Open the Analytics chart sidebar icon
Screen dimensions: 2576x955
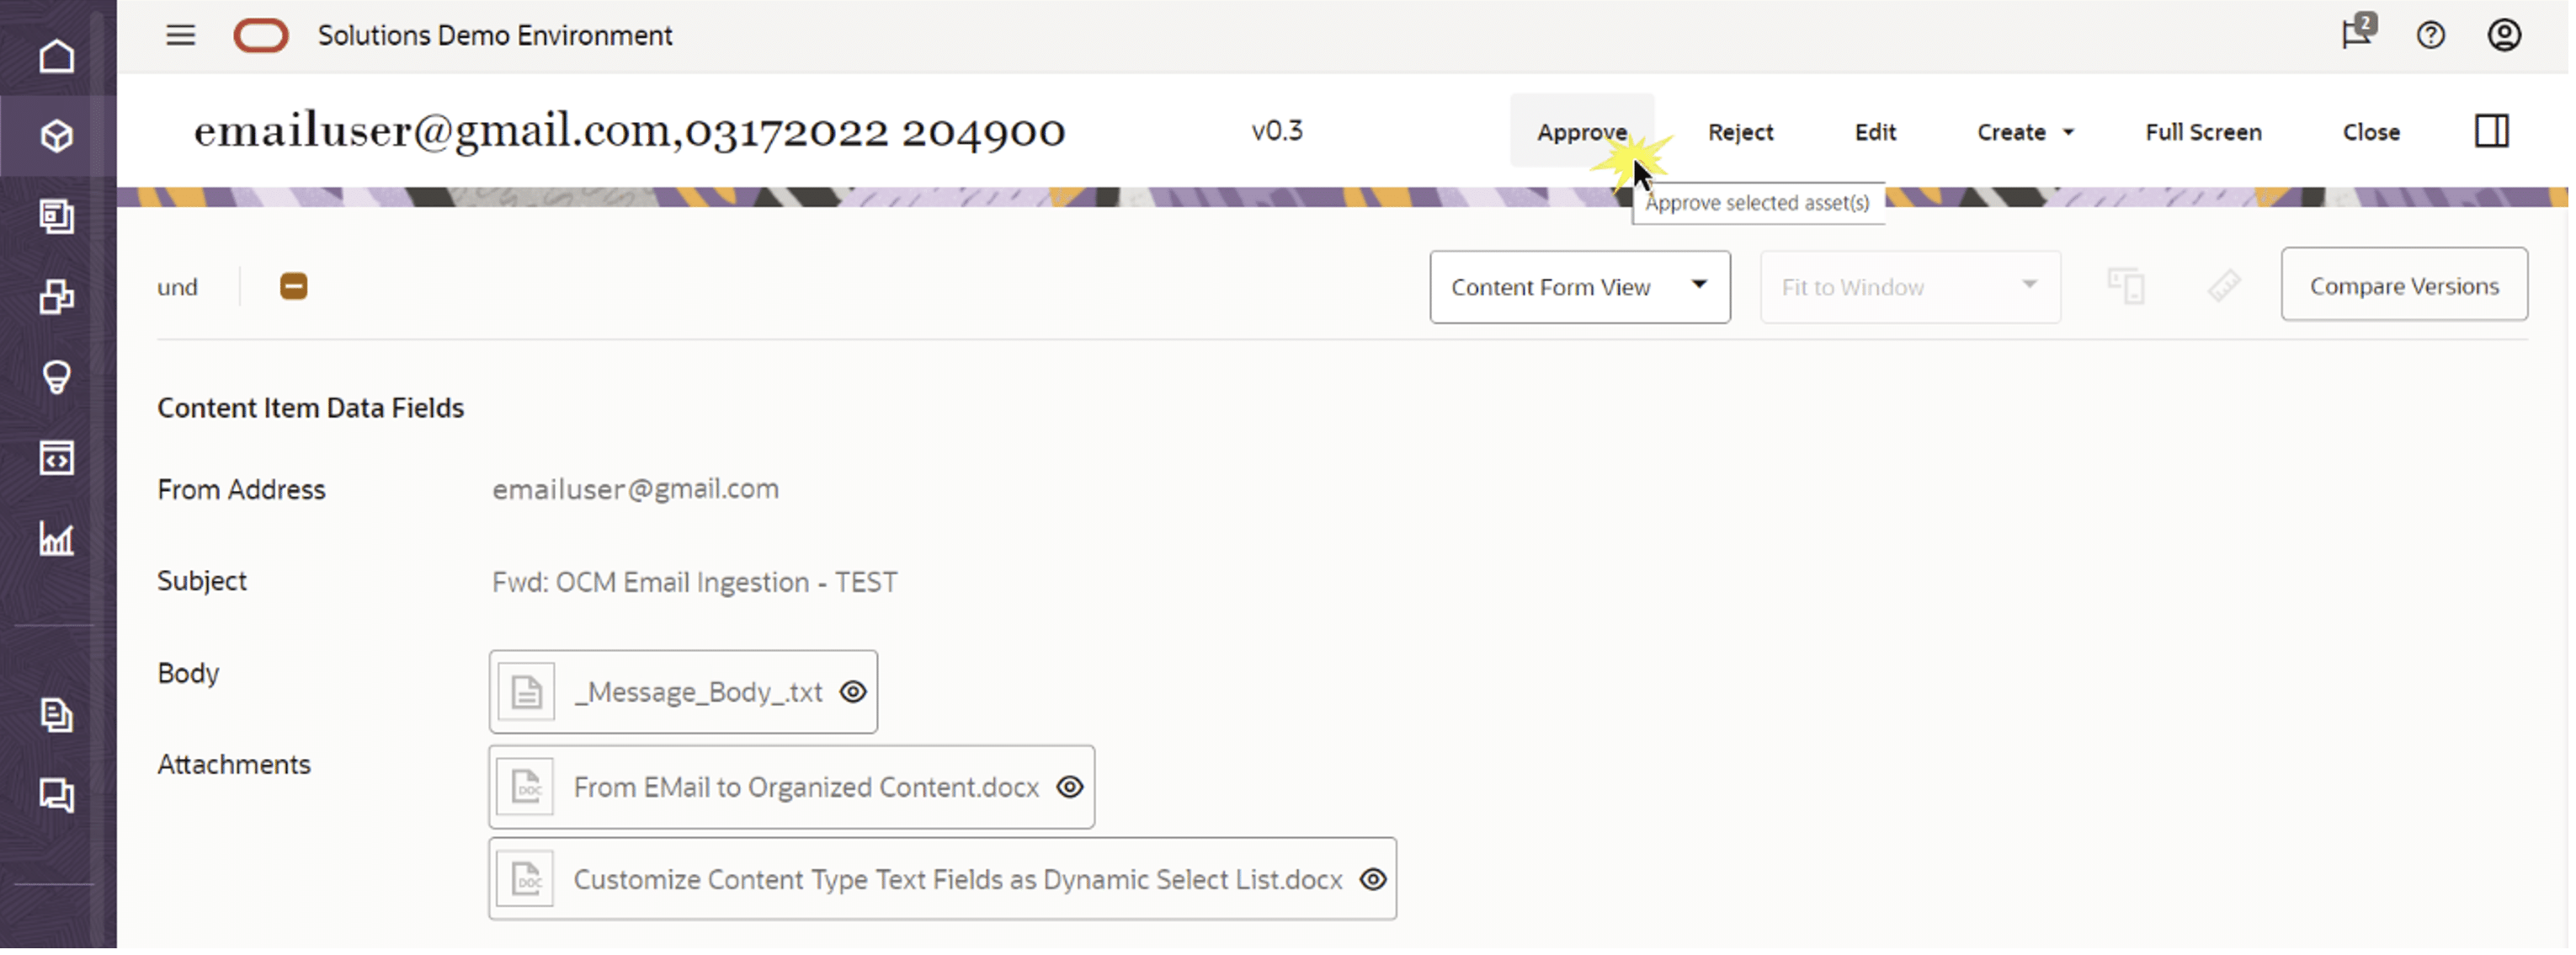click(57, 539)
